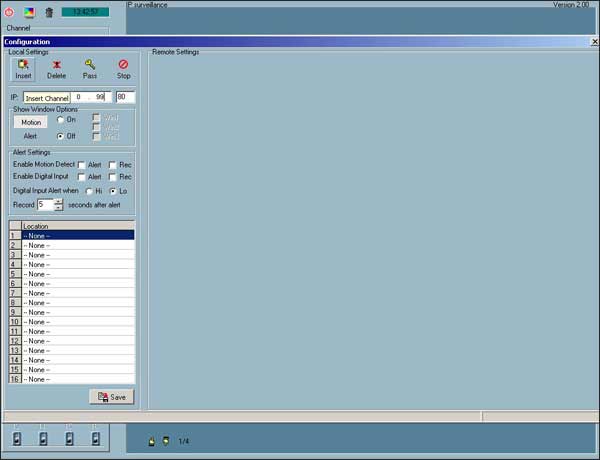
Task: Select location row 14 None
Action: pyautogui.click(x=78, y=360)
